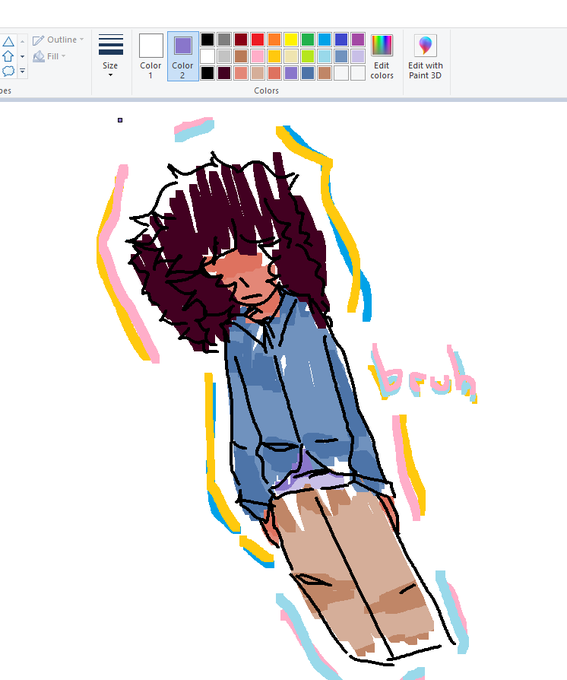Pick the custom black swatch in the bottom row
Viewport: 567px width, 680px height.
pos(207,73)
